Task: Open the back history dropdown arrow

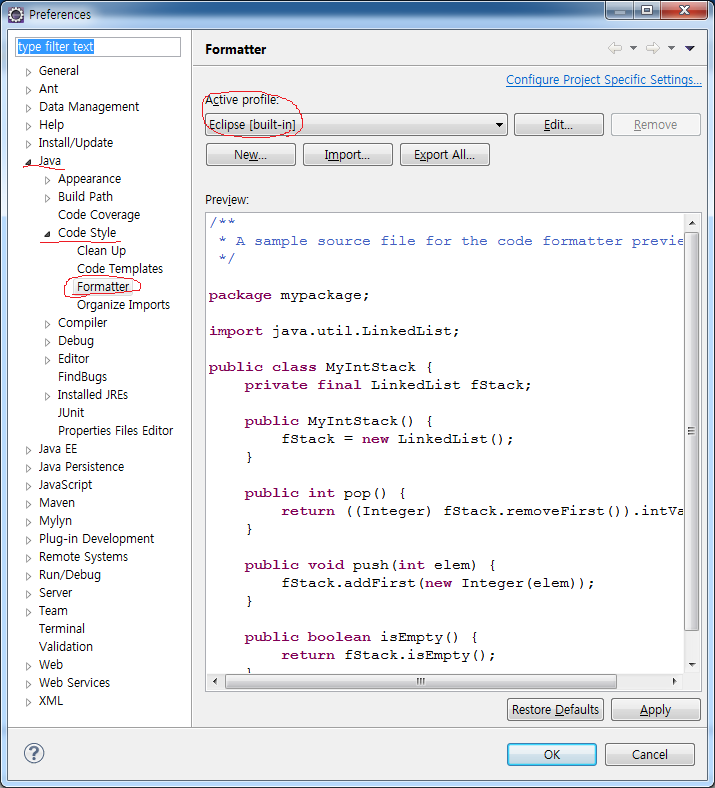Action: pos(633,48)
